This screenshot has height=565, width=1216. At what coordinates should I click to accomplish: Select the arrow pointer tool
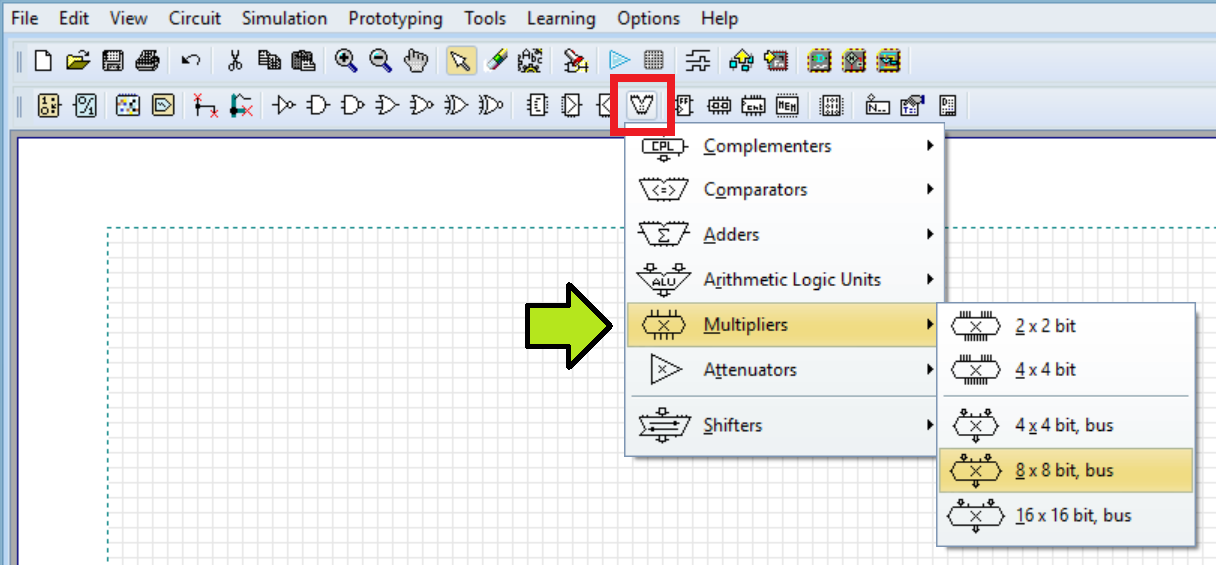coord(460,61)
